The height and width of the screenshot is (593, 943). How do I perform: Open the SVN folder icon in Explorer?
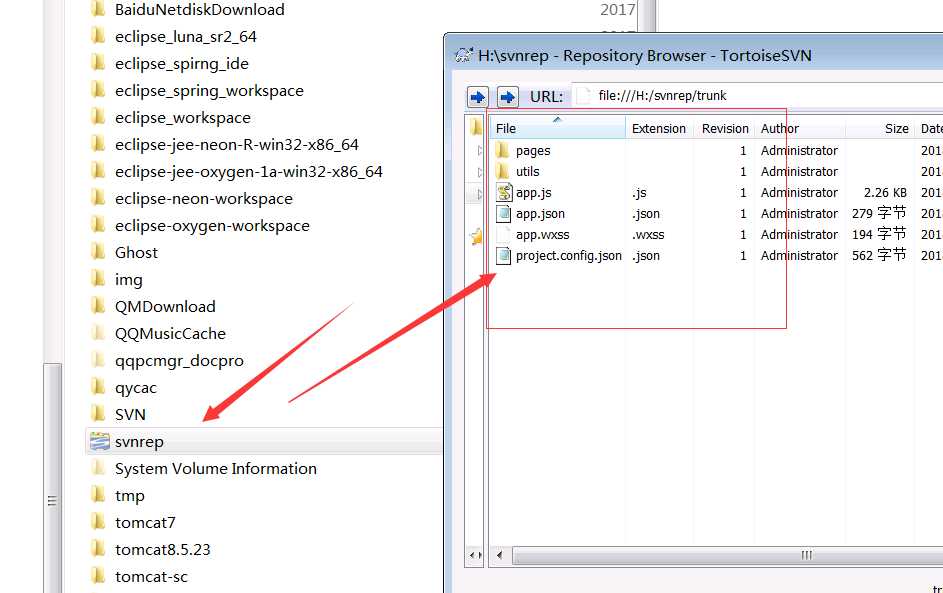pos(99,414)
